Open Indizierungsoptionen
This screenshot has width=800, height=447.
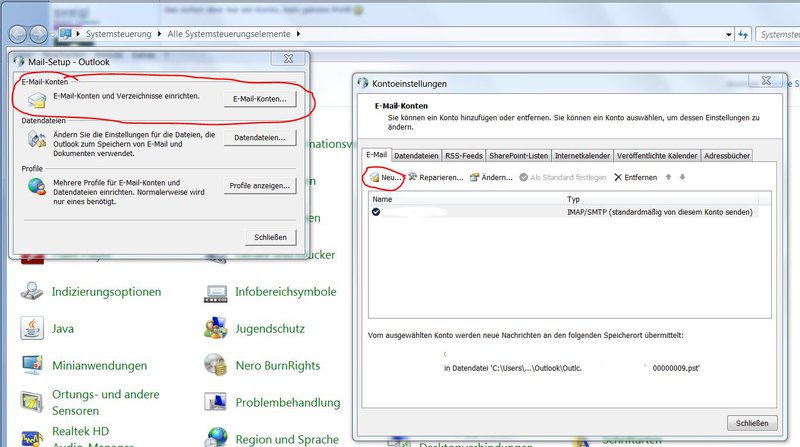pyautogui.click(x=106, y=292)
